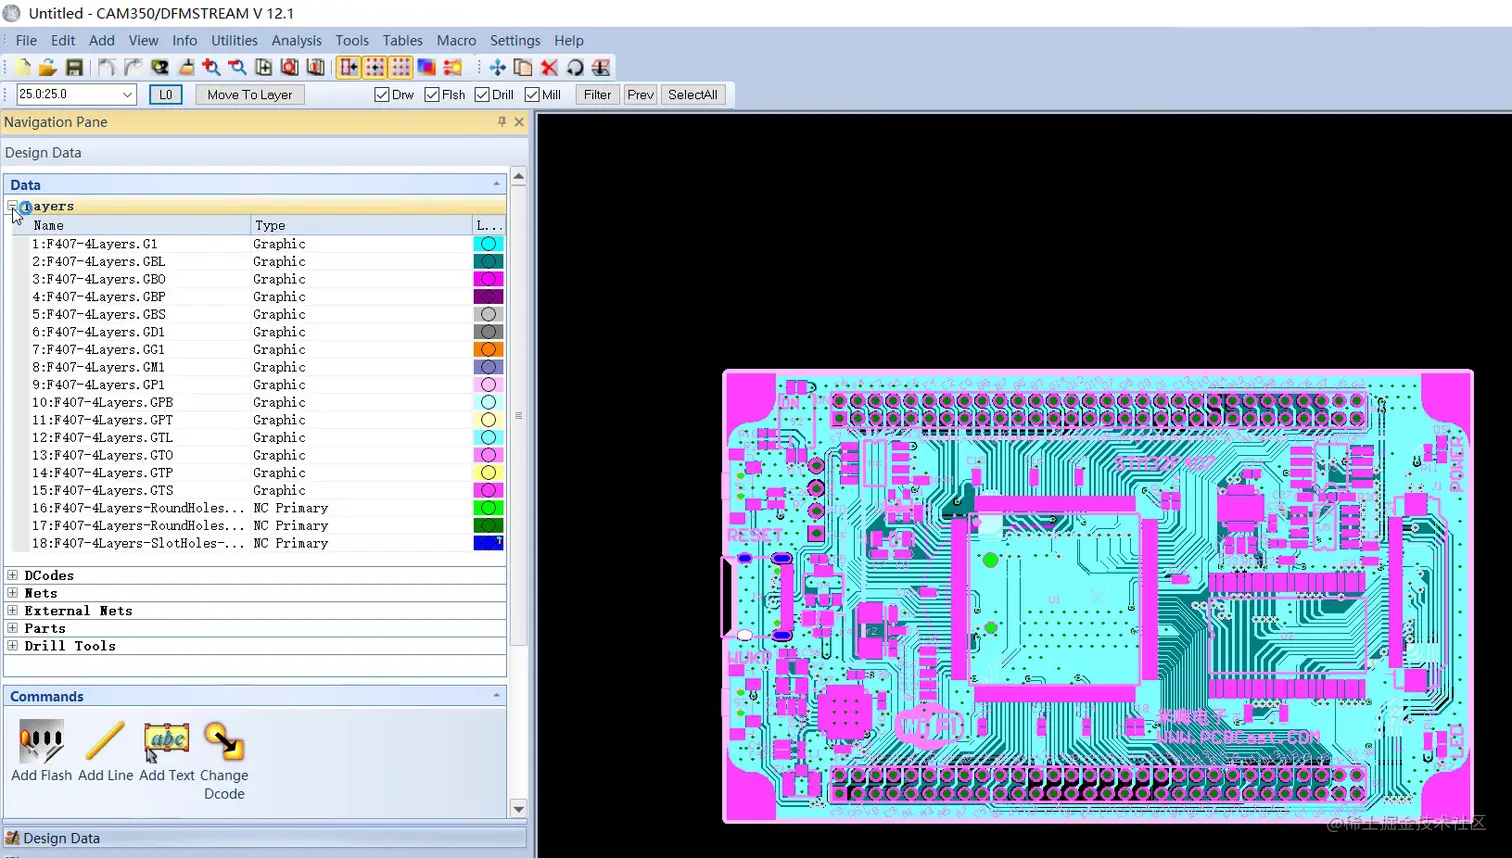
Task: Click the Undo arrow icon
Action: pyautogui.click(x=106, y=67)
